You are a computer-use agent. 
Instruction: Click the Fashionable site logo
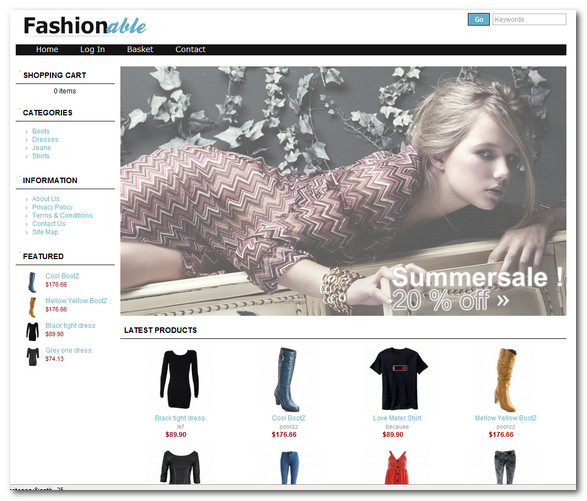85,26
